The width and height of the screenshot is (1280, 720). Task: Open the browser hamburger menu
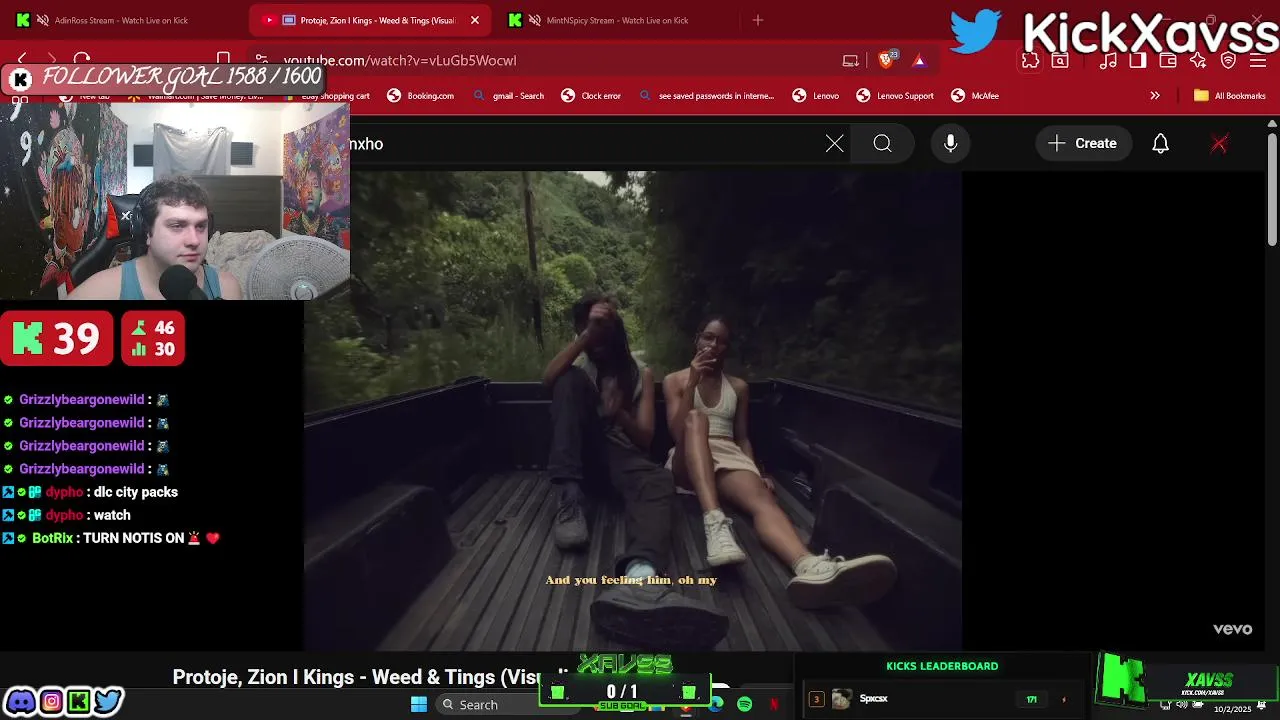point(1258,61)
